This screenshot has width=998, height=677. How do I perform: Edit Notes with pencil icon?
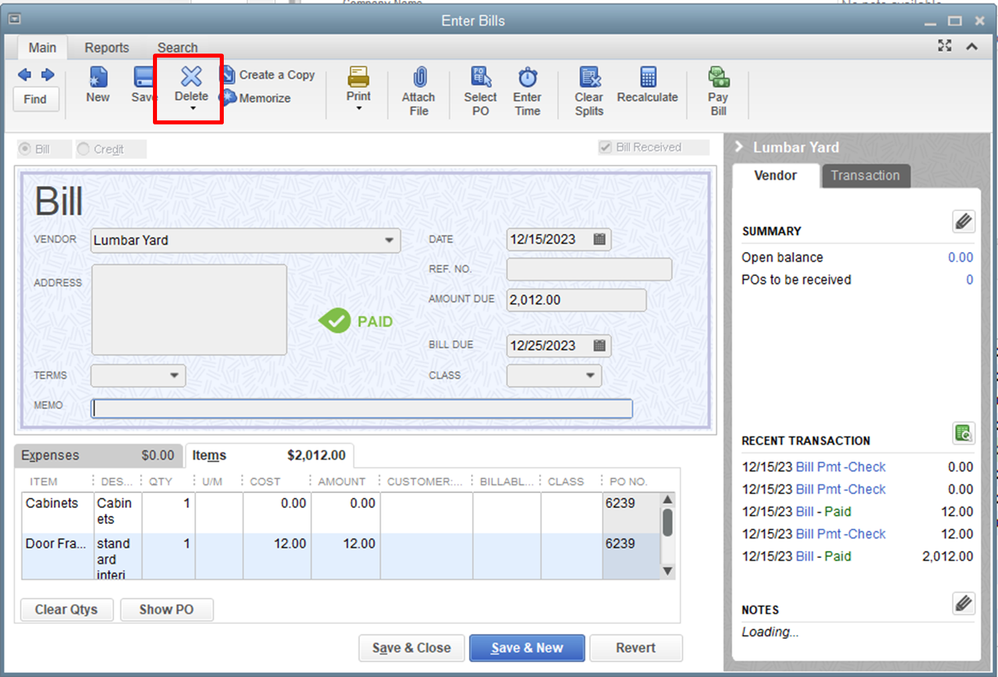pos(964,603)
